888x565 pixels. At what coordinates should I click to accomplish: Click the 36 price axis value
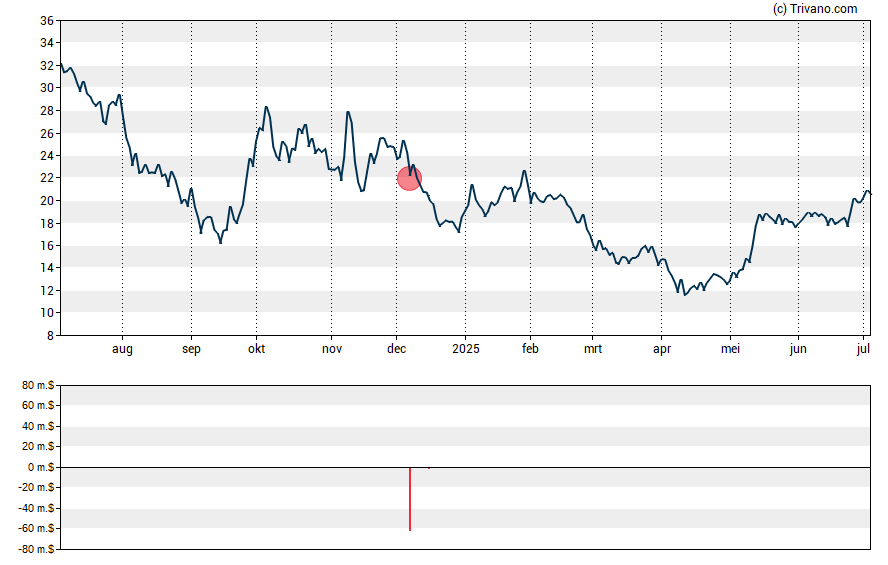pos(46,21)
